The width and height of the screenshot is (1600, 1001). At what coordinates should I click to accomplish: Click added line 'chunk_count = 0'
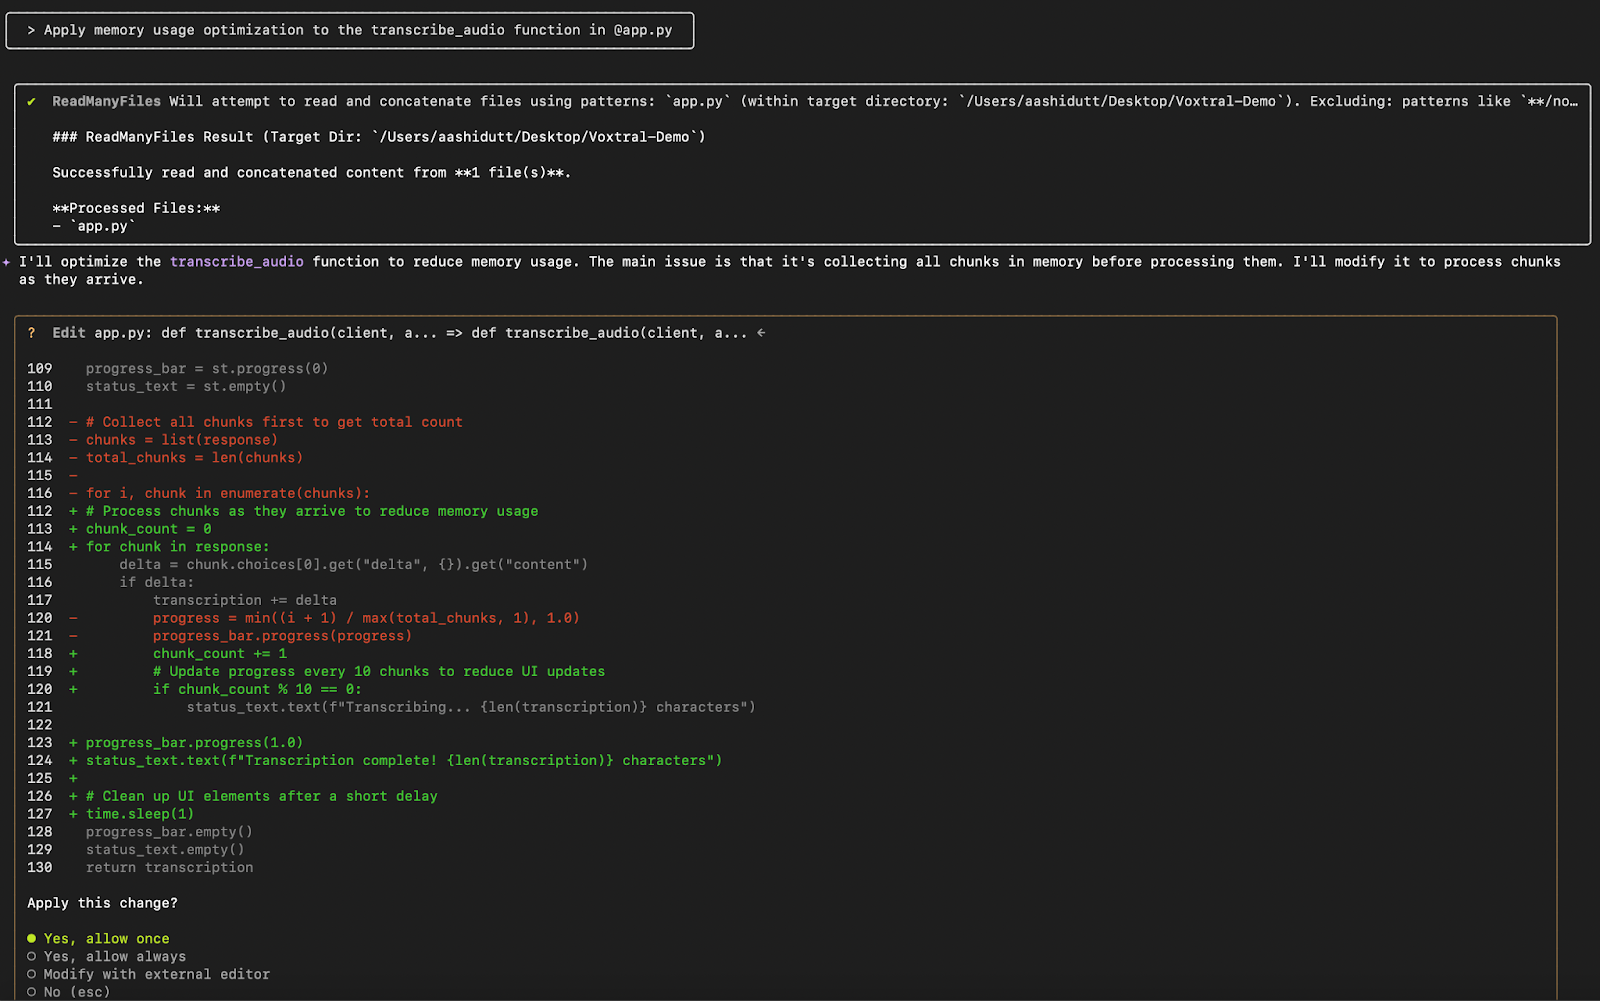point(148,529)
